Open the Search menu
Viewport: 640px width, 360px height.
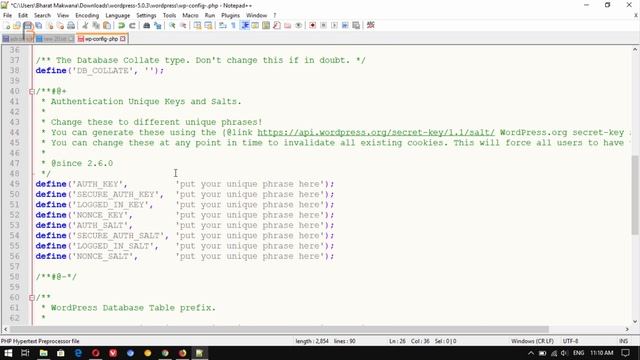(42, 15)
